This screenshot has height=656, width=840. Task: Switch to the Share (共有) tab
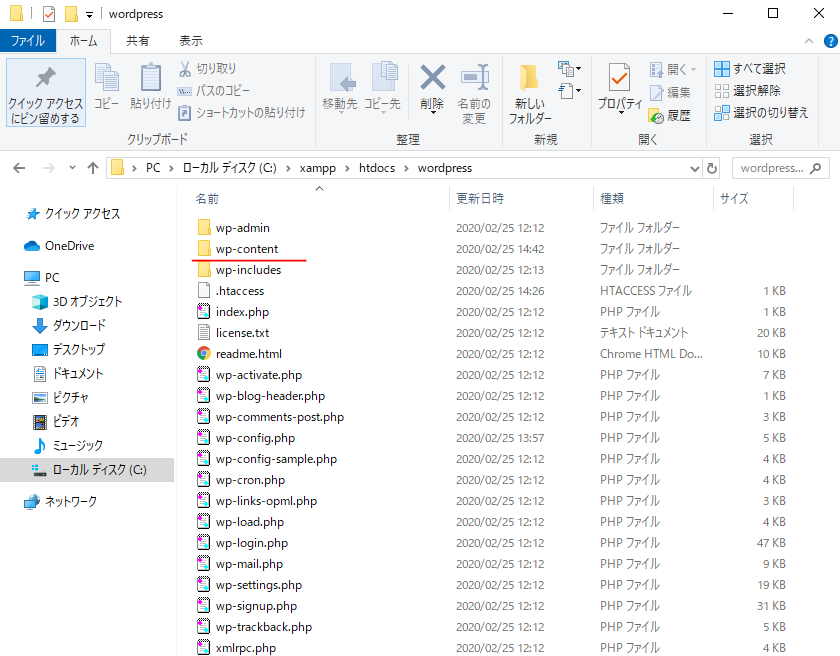(x=138, y=41)
